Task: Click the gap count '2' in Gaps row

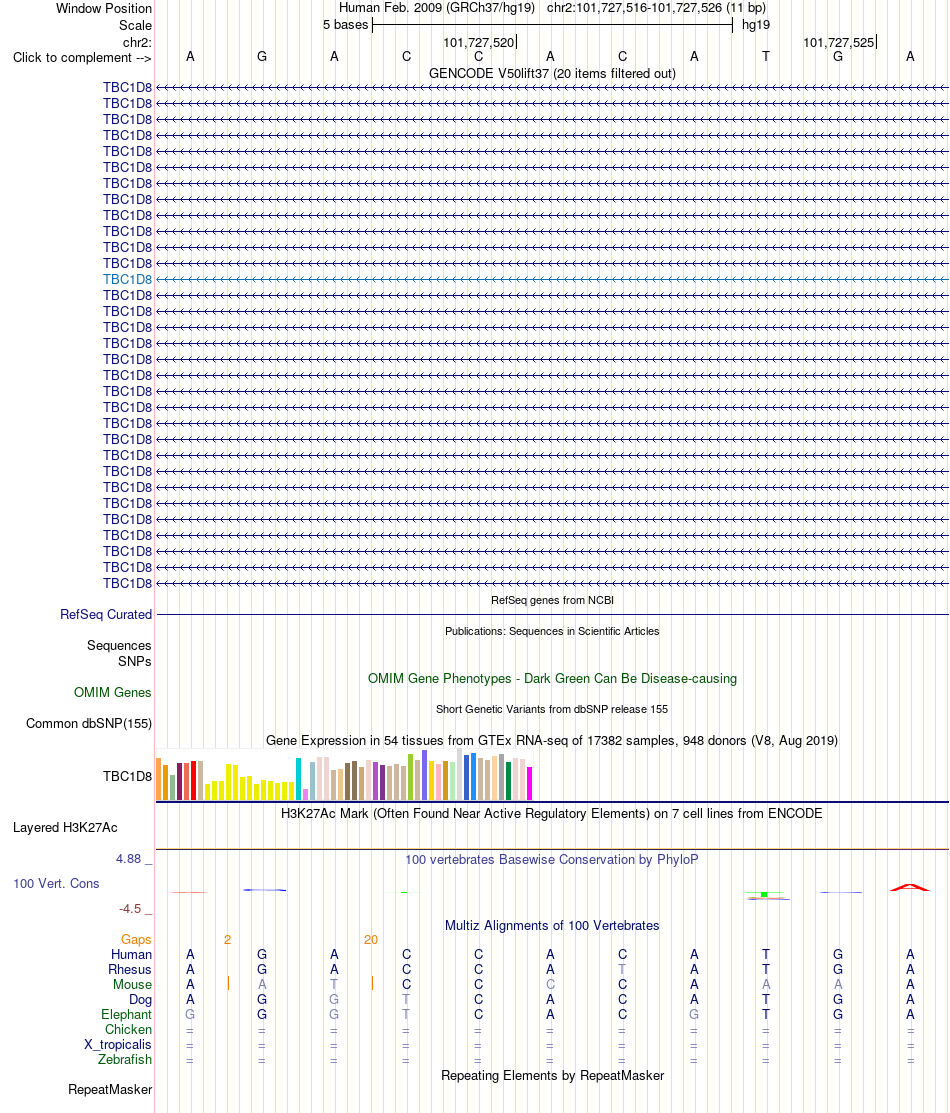Action: [x=227, y=940]
